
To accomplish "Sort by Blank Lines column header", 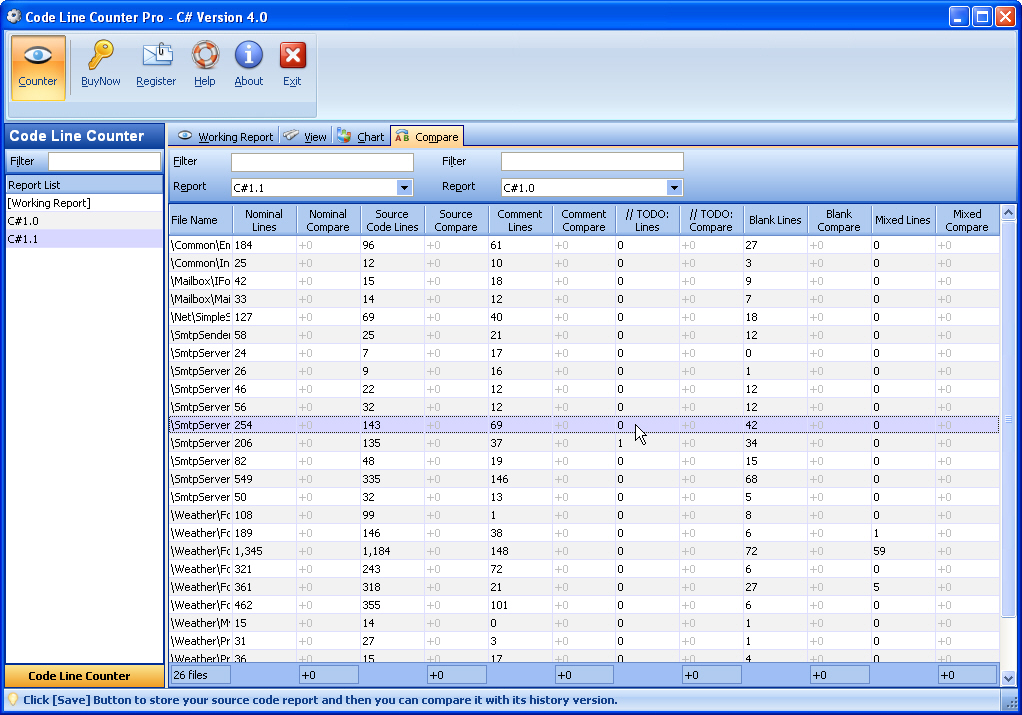I will pyautogui.click(x=775, y=220).
